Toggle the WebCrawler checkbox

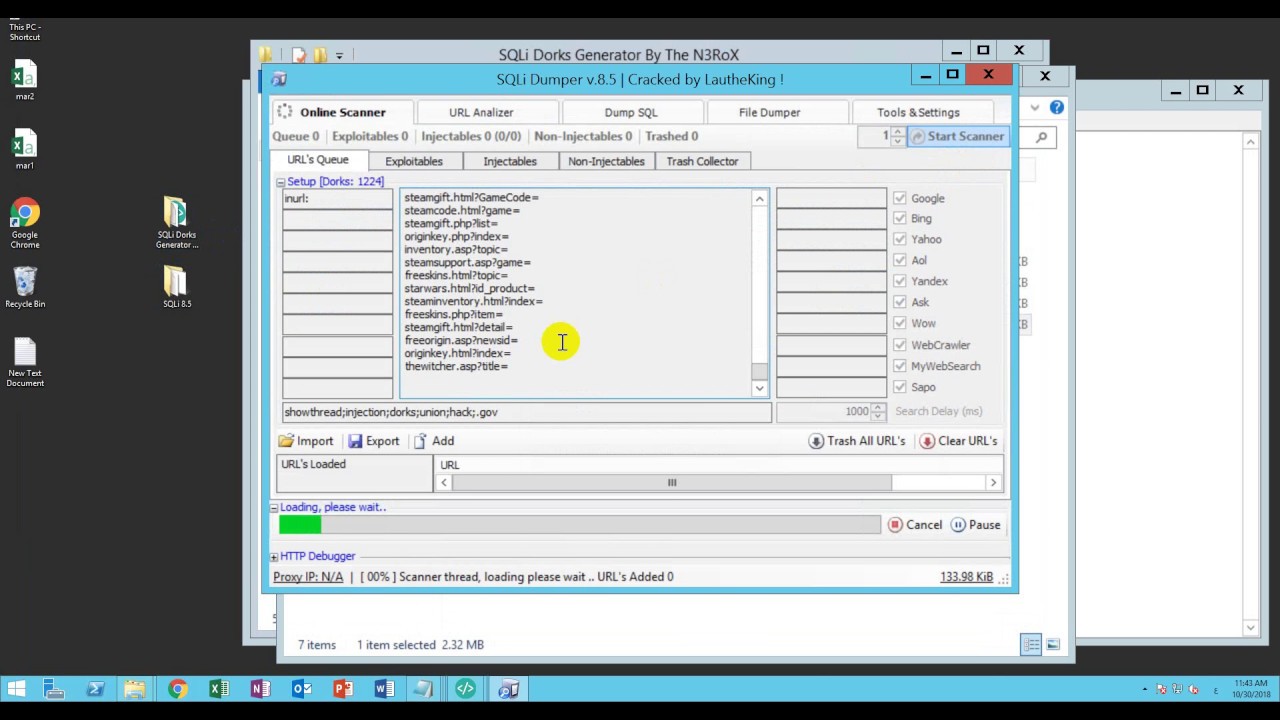click(x=900, y=345)
